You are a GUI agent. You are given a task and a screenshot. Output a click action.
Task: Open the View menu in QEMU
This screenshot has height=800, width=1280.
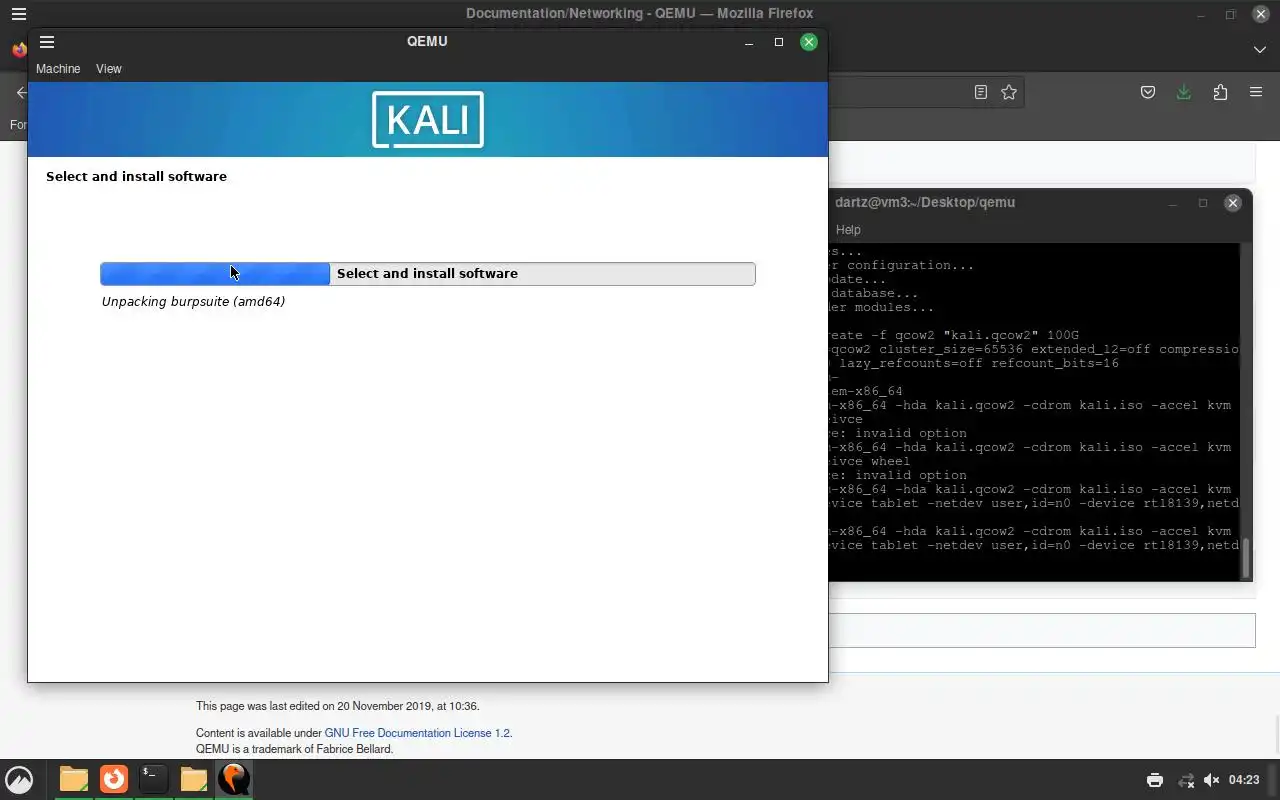click(109, 69)
